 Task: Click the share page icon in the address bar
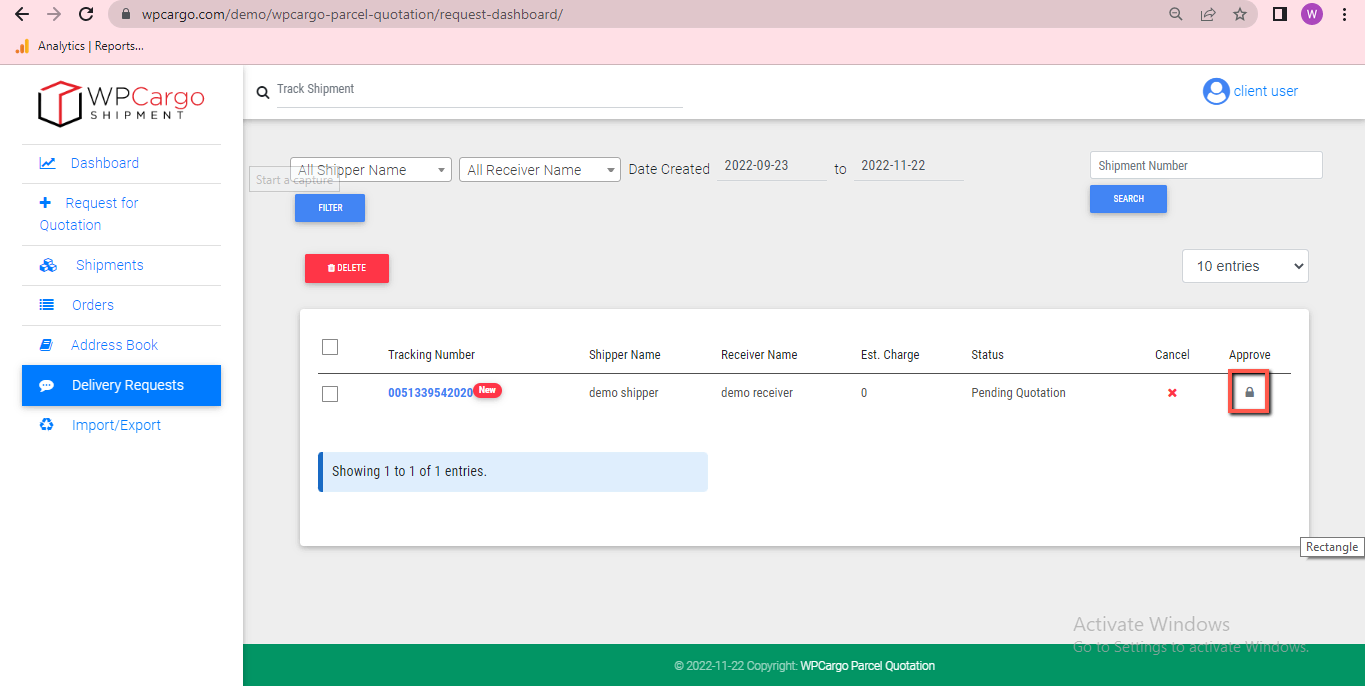pyautogui.click(x=1208, y=14)
